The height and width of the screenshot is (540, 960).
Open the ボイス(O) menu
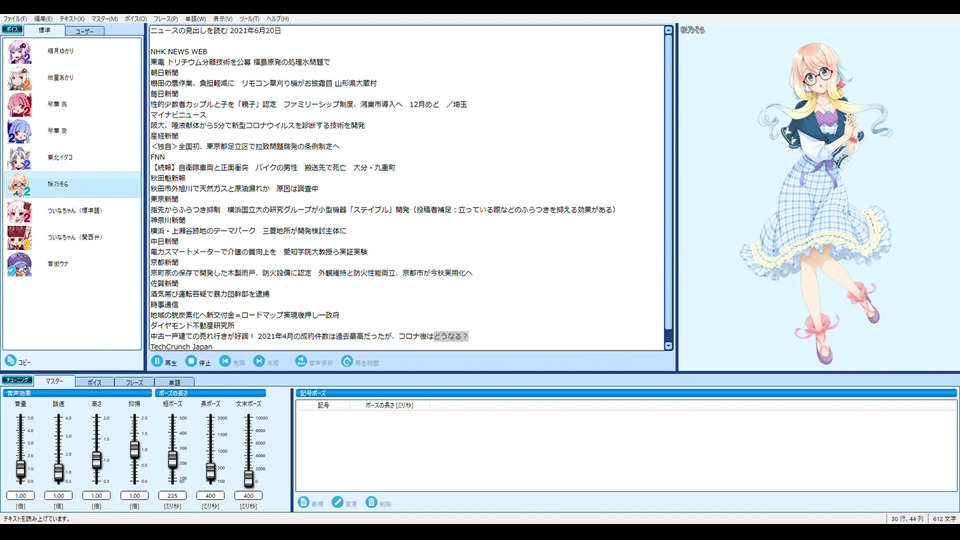click(x=136, y=19)
